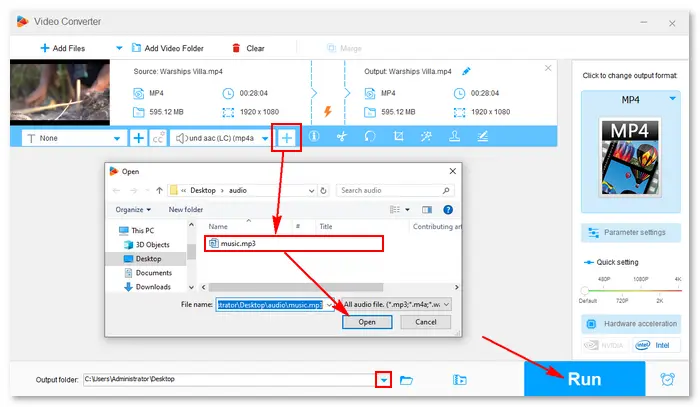Go back in Open dialog
700x407 pixels.
[x=117, y=191]
